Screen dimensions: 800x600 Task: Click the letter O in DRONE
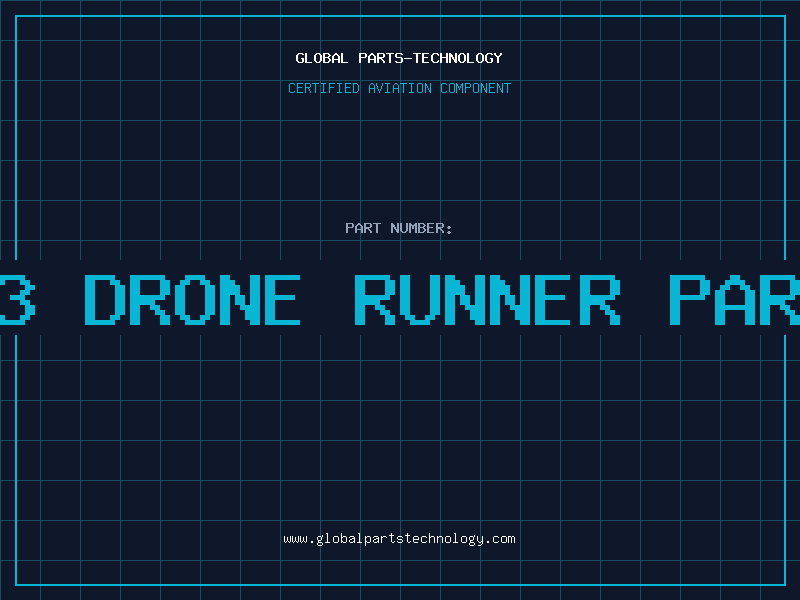(x=191, y=299)
